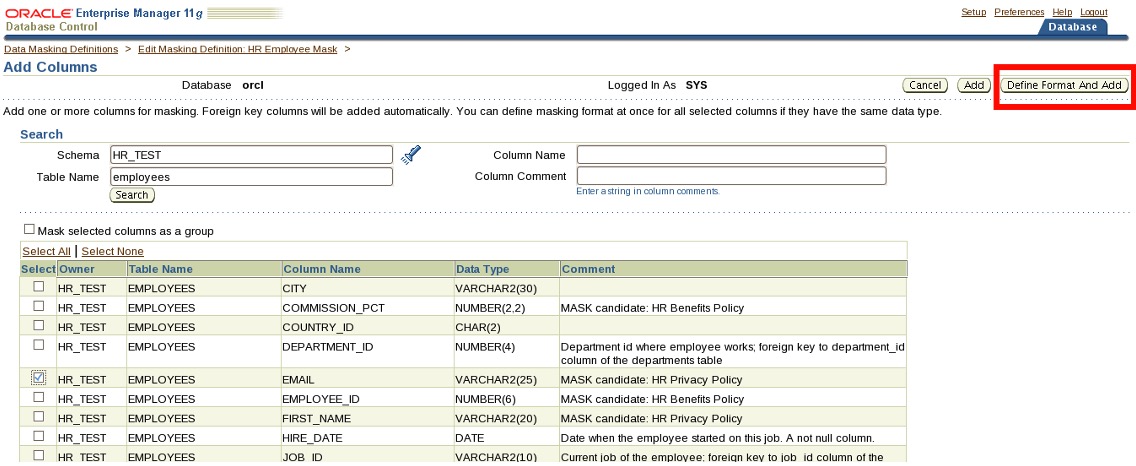Focus the Table Name input field
Viewport: 1136px width, 466px height.
coord(251,177)
